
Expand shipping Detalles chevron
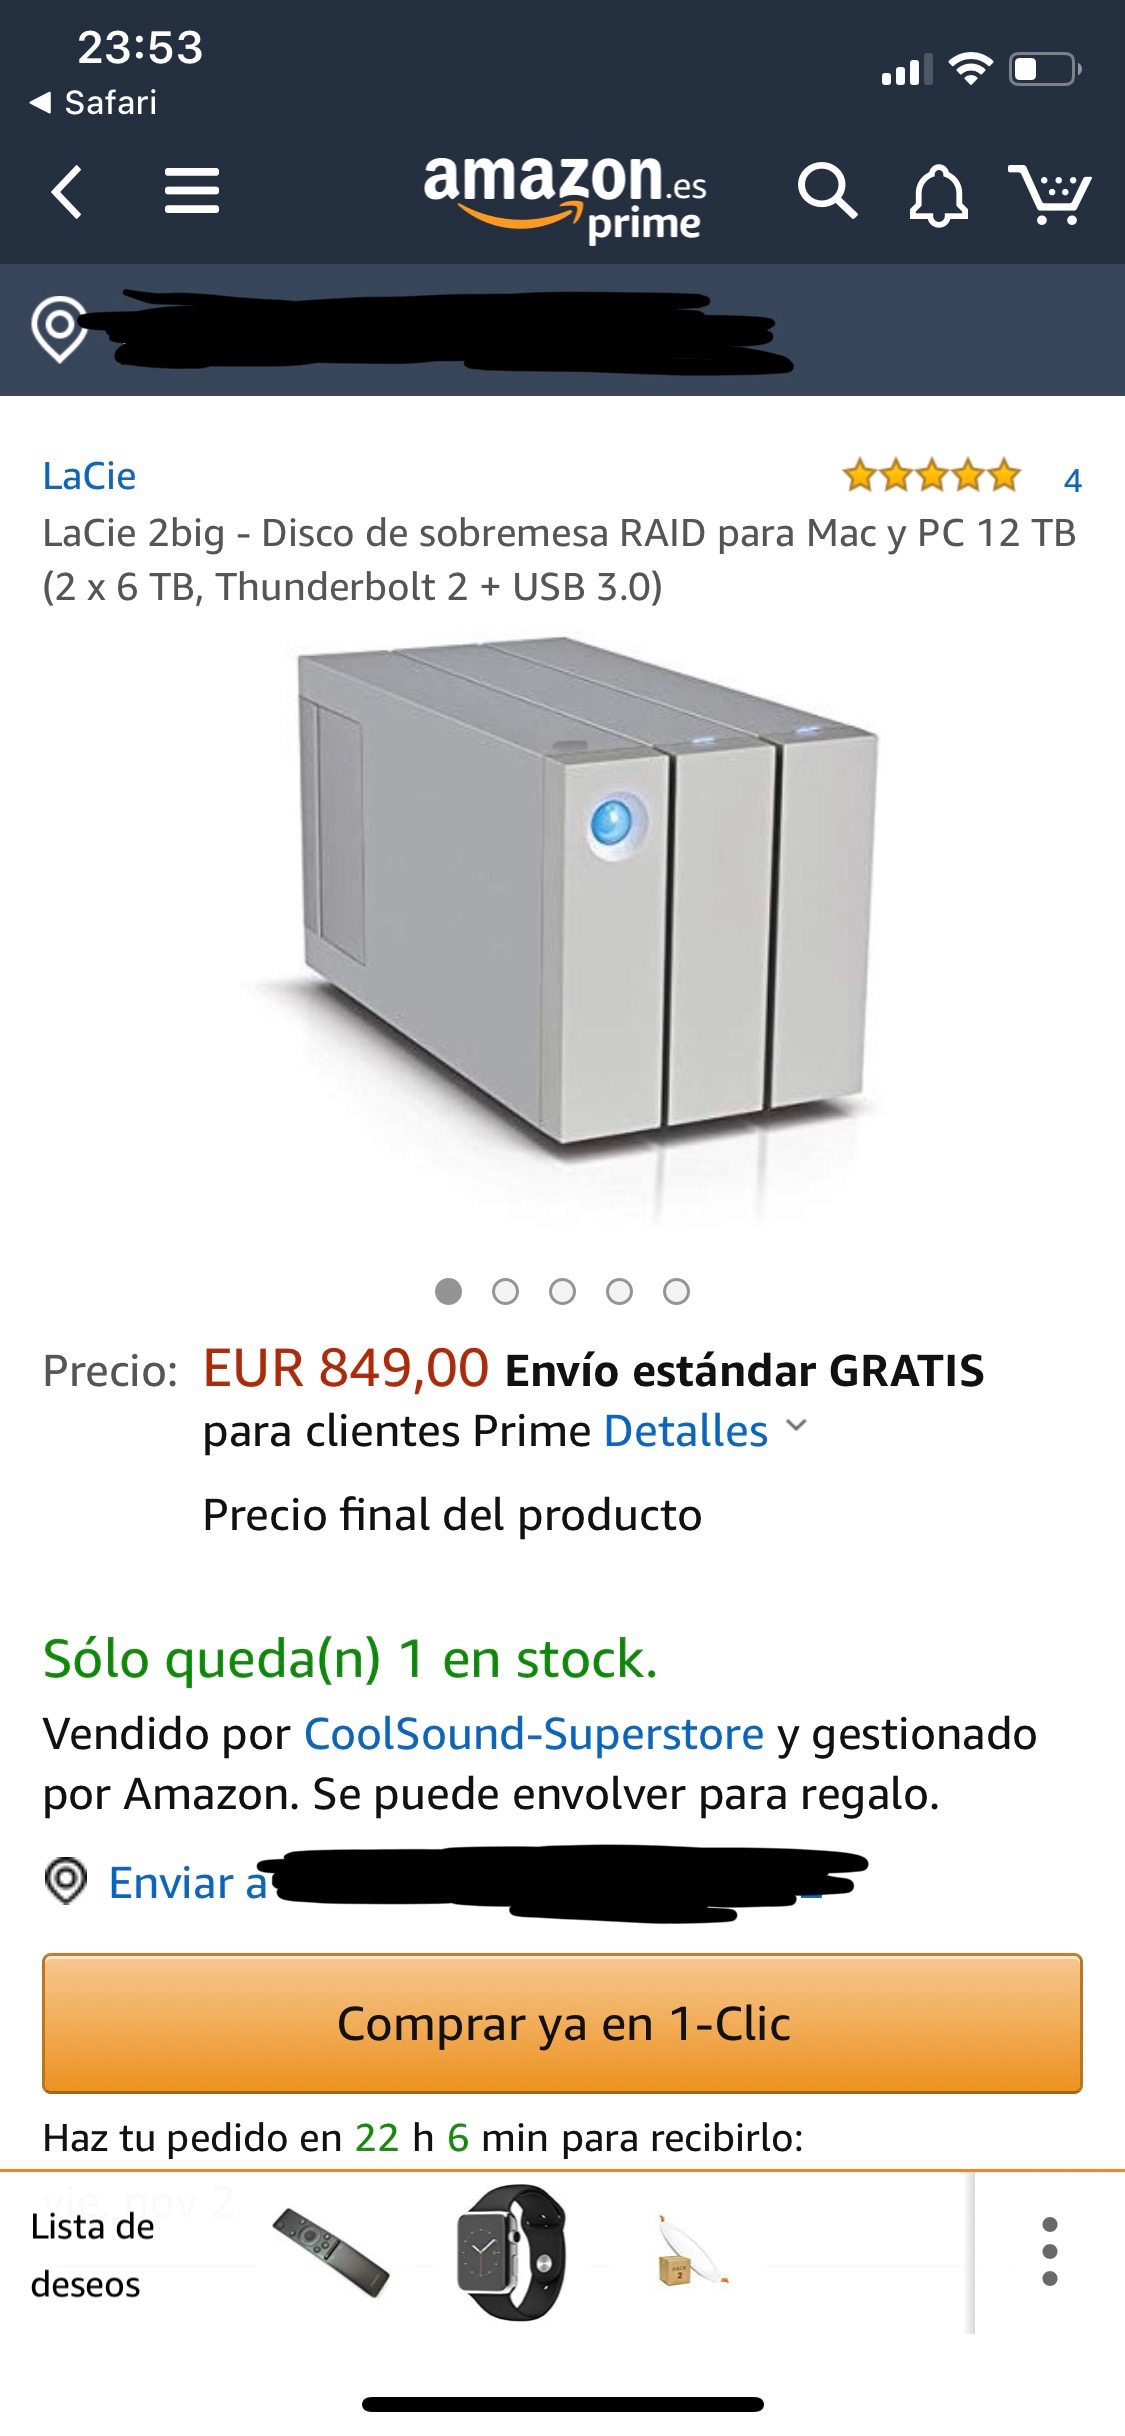796,1426
